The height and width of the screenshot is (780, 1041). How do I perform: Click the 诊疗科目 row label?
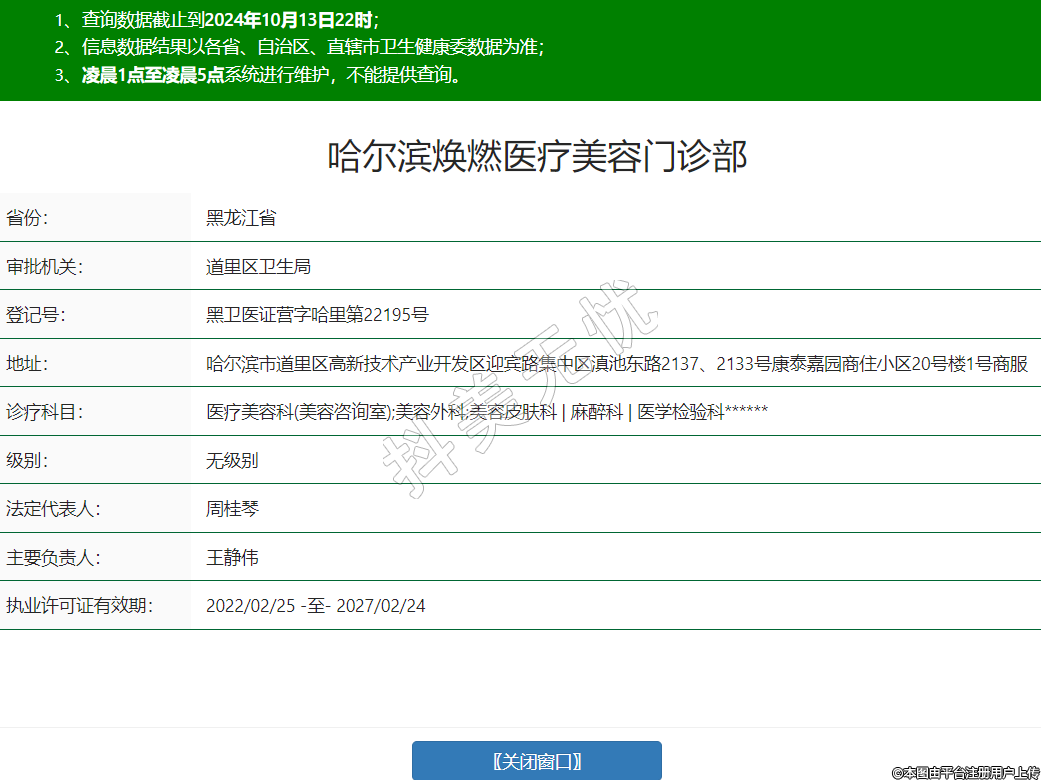pos(44,412)
